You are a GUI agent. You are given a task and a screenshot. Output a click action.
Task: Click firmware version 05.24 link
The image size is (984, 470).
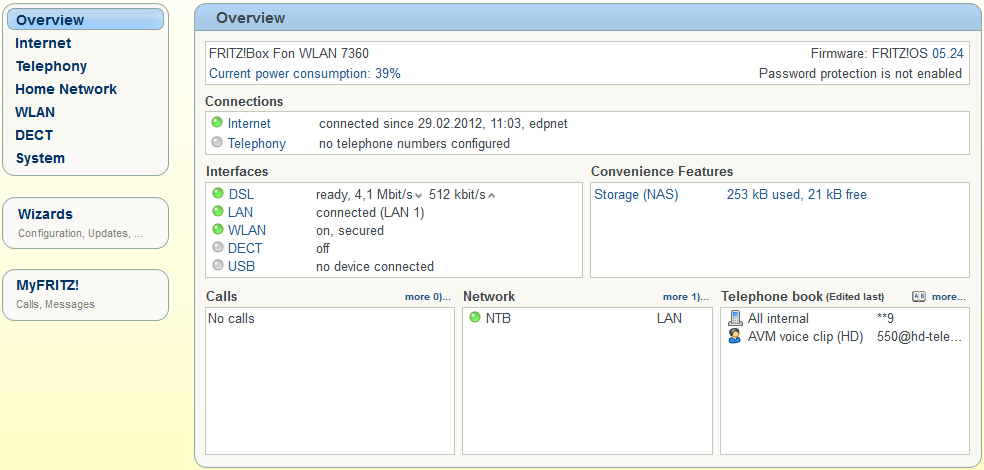click(948, 53)
